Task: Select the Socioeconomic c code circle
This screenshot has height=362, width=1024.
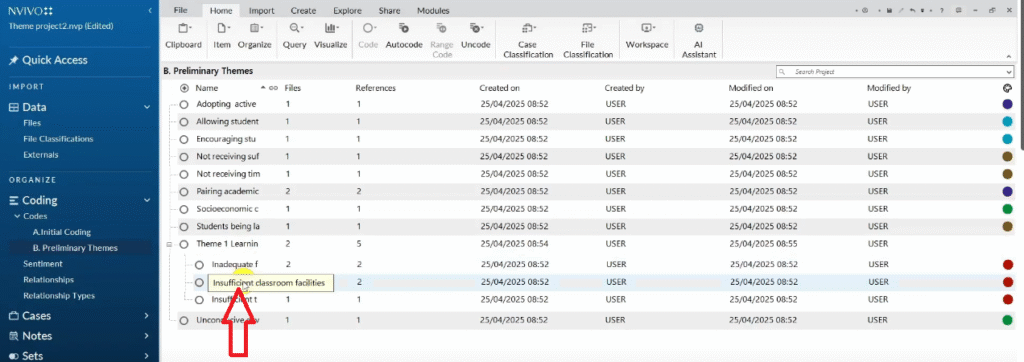Action: pyautogui.click(x=184, y=209)
